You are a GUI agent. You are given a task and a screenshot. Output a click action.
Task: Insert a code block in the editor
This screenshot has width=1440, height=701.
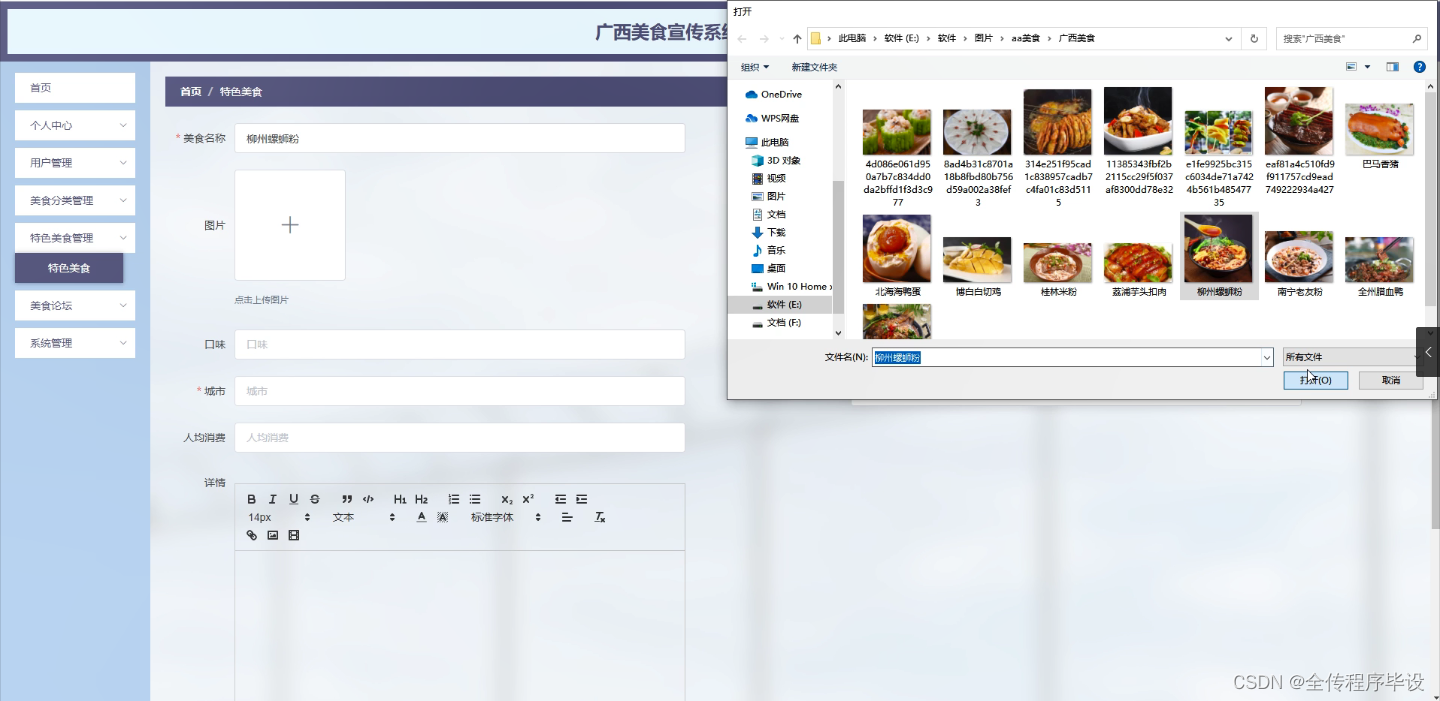pyautogui.click(x=368, y=499)
